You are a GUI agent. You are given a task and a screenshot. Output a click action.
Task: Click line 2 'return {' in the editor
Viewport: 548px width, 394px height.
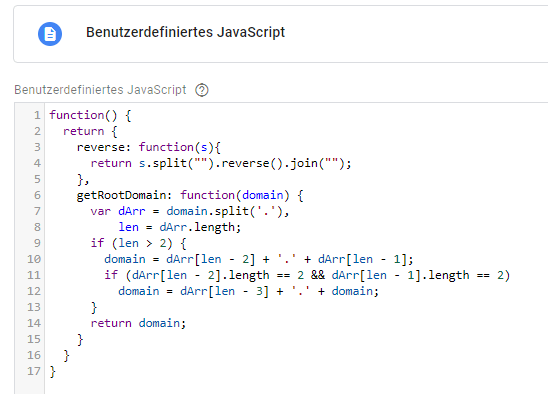[x=90, y=131]
